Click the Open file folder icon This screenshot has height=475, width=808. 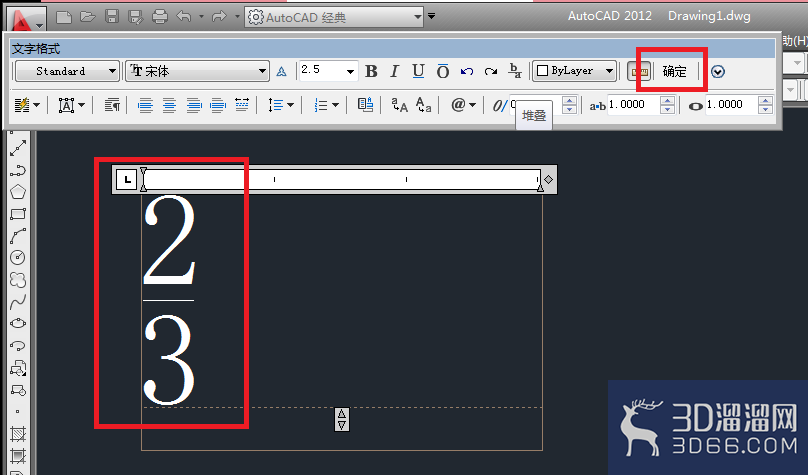pos(88,17)
